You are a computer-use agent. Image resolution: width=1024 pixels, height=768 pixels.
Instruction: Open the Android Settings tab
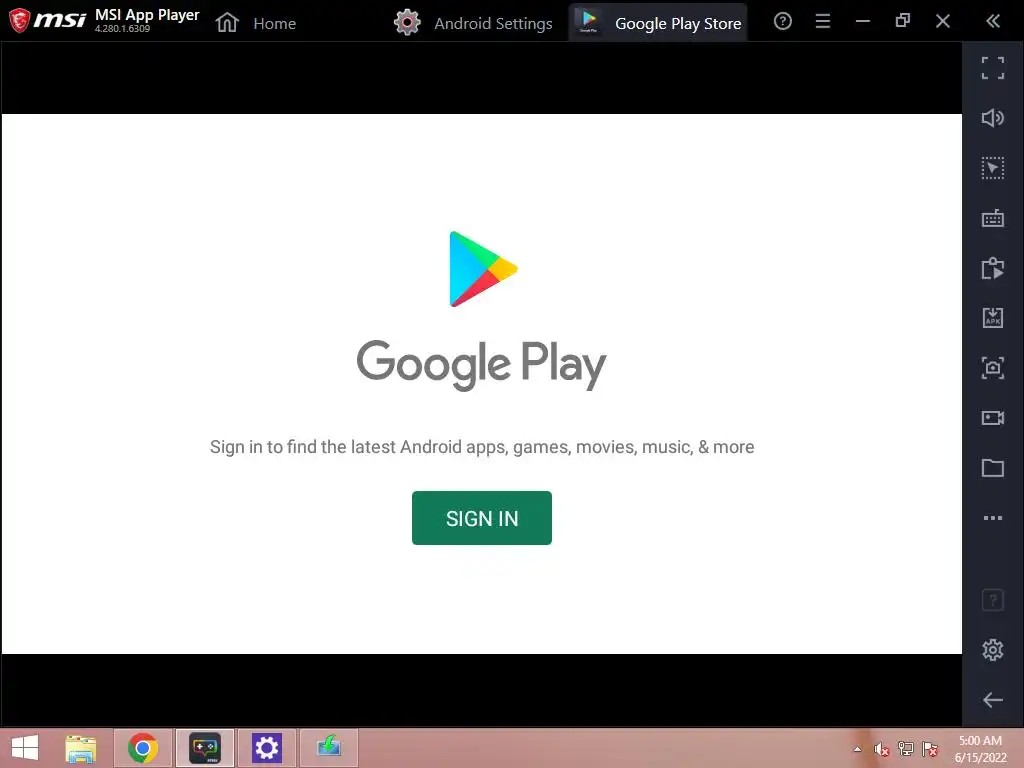tap(473, 23)
